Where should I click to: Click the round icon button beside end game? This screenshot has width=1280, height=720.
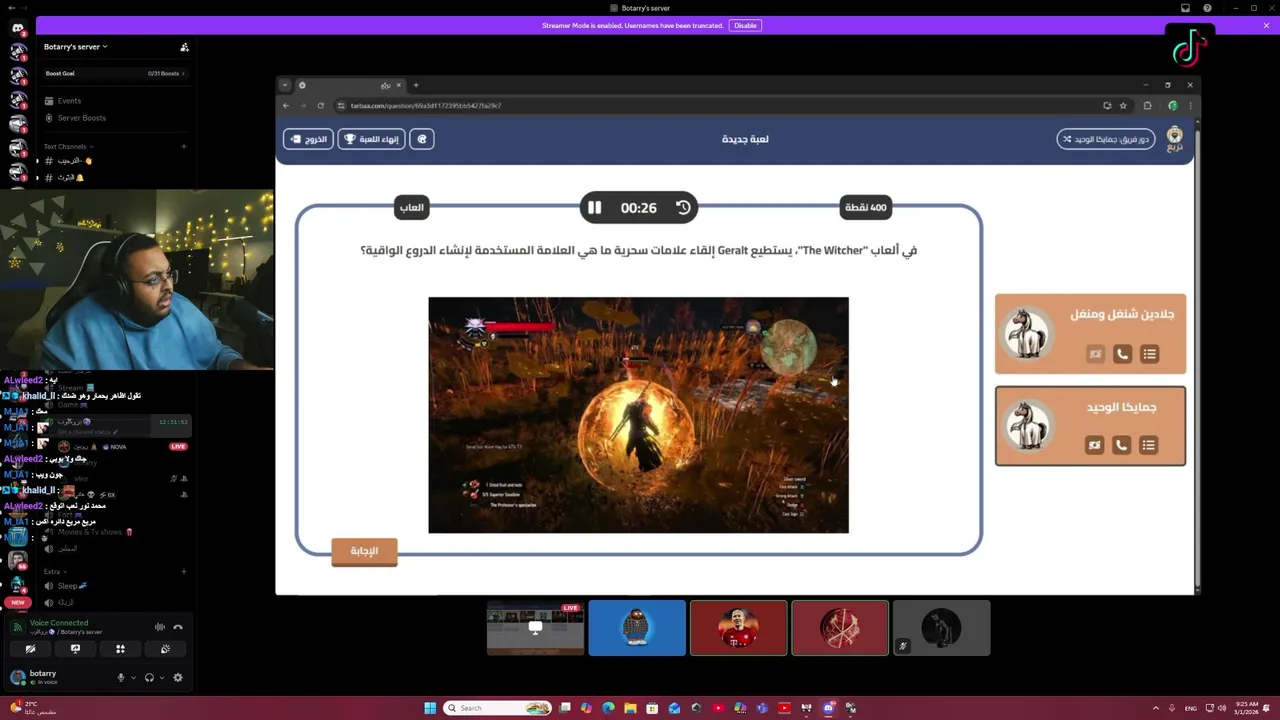click(x=422, y=139)
